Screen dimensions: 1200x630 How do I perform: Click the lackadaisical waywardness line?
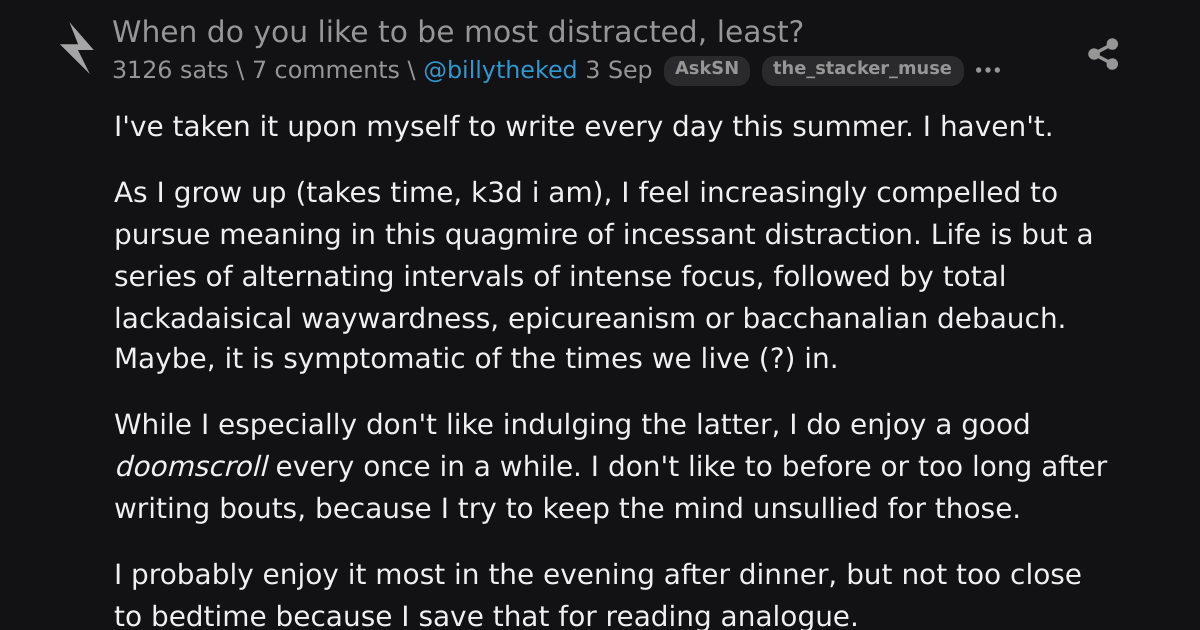[x=590, y=318]
